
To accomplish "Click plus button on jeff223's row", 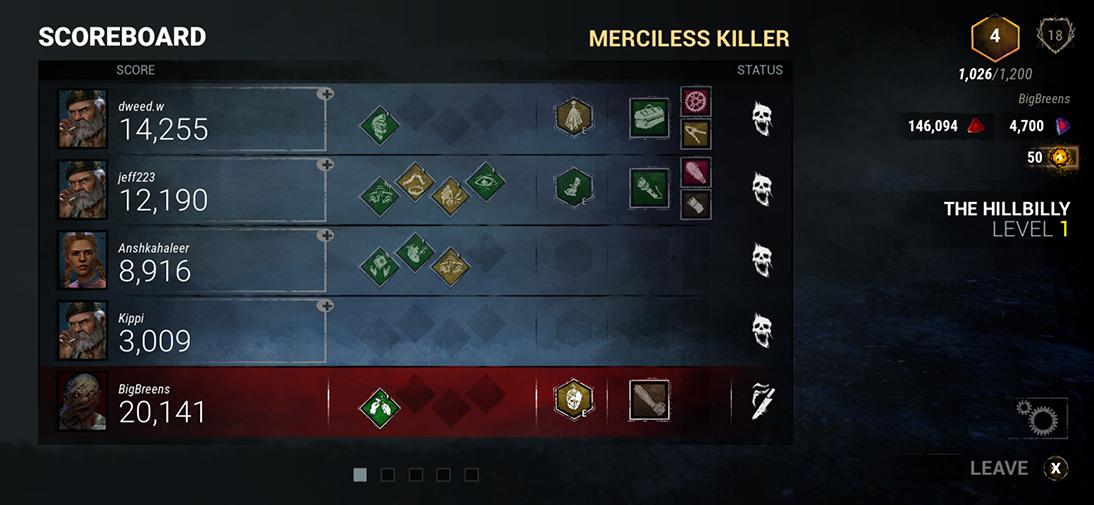I will (325, 165).
